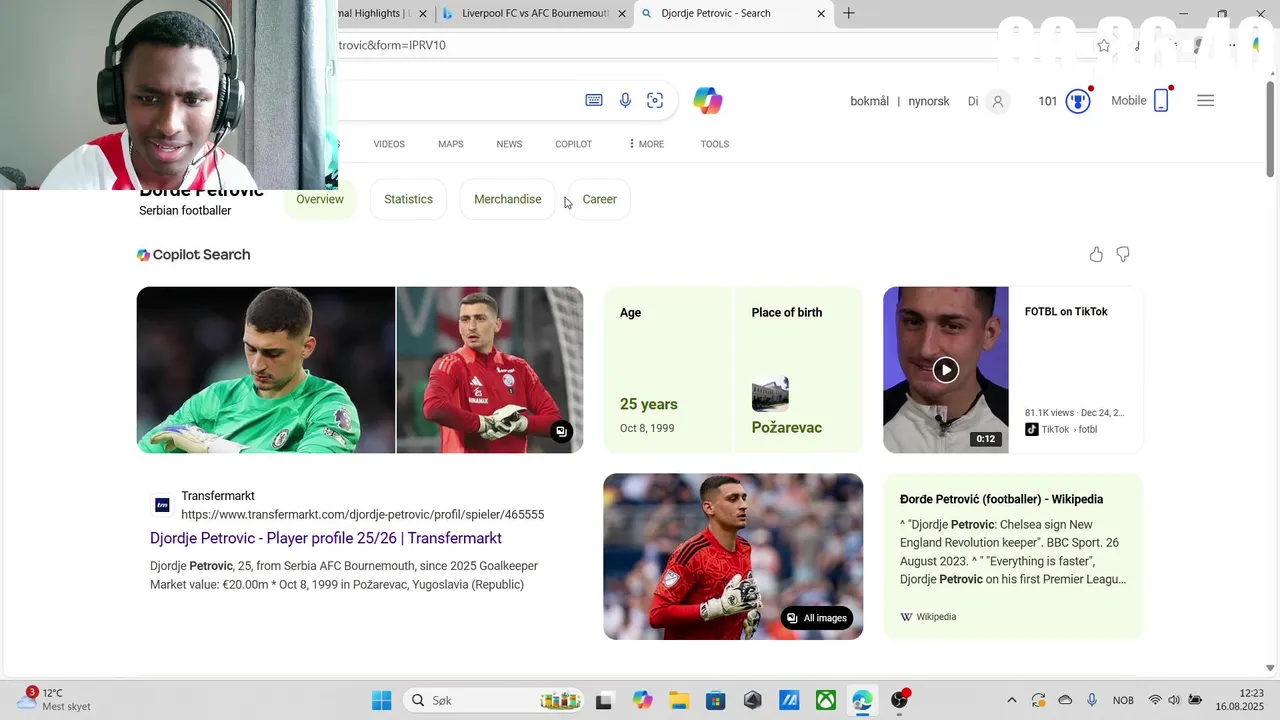The width and height of the screenshot is (1280, 720).
Task: Open a new browser tab
Action: [x=848, y=13]
